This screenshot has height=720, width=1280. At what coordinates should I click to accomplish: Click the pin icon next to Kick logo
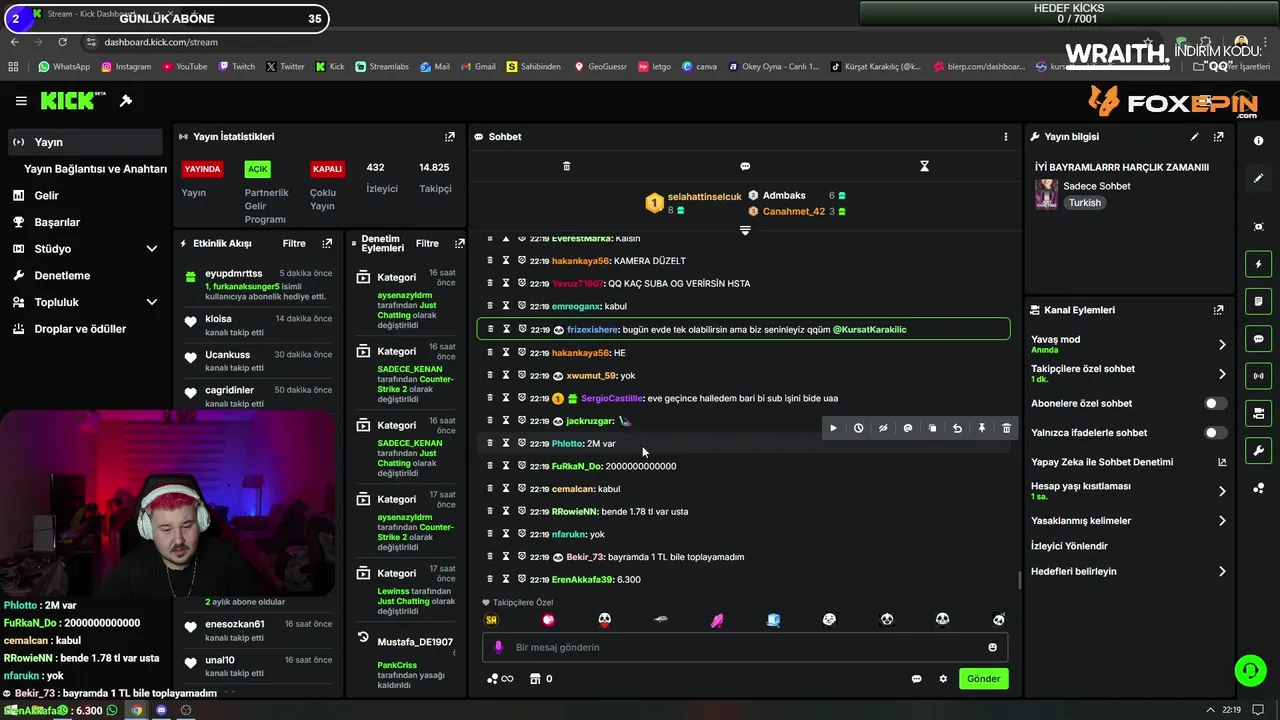click(126, 101)
